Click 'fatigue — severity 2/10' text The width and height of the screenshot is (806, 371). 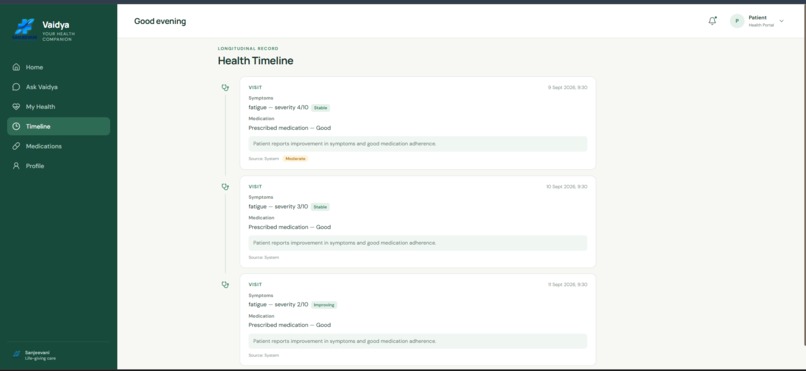point(279,304)
